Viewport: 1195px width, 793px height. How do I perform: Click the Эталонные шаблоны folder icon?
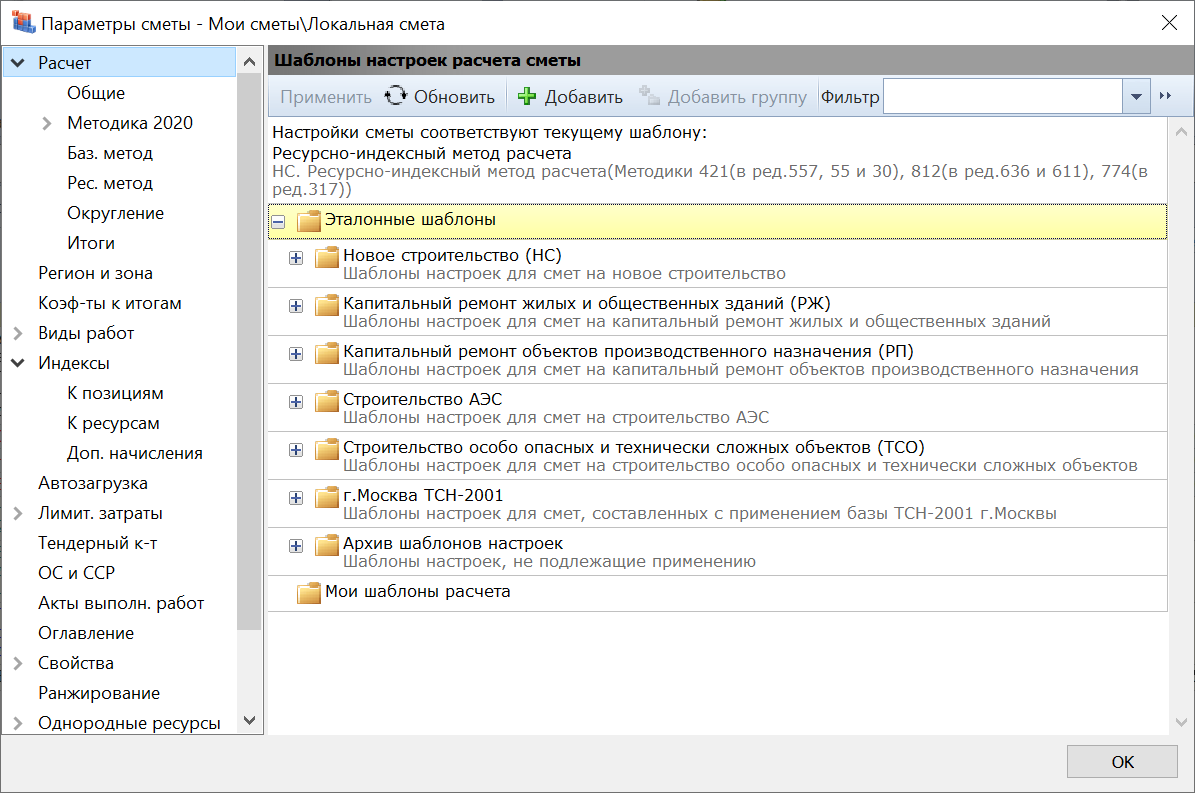[309, 221]
